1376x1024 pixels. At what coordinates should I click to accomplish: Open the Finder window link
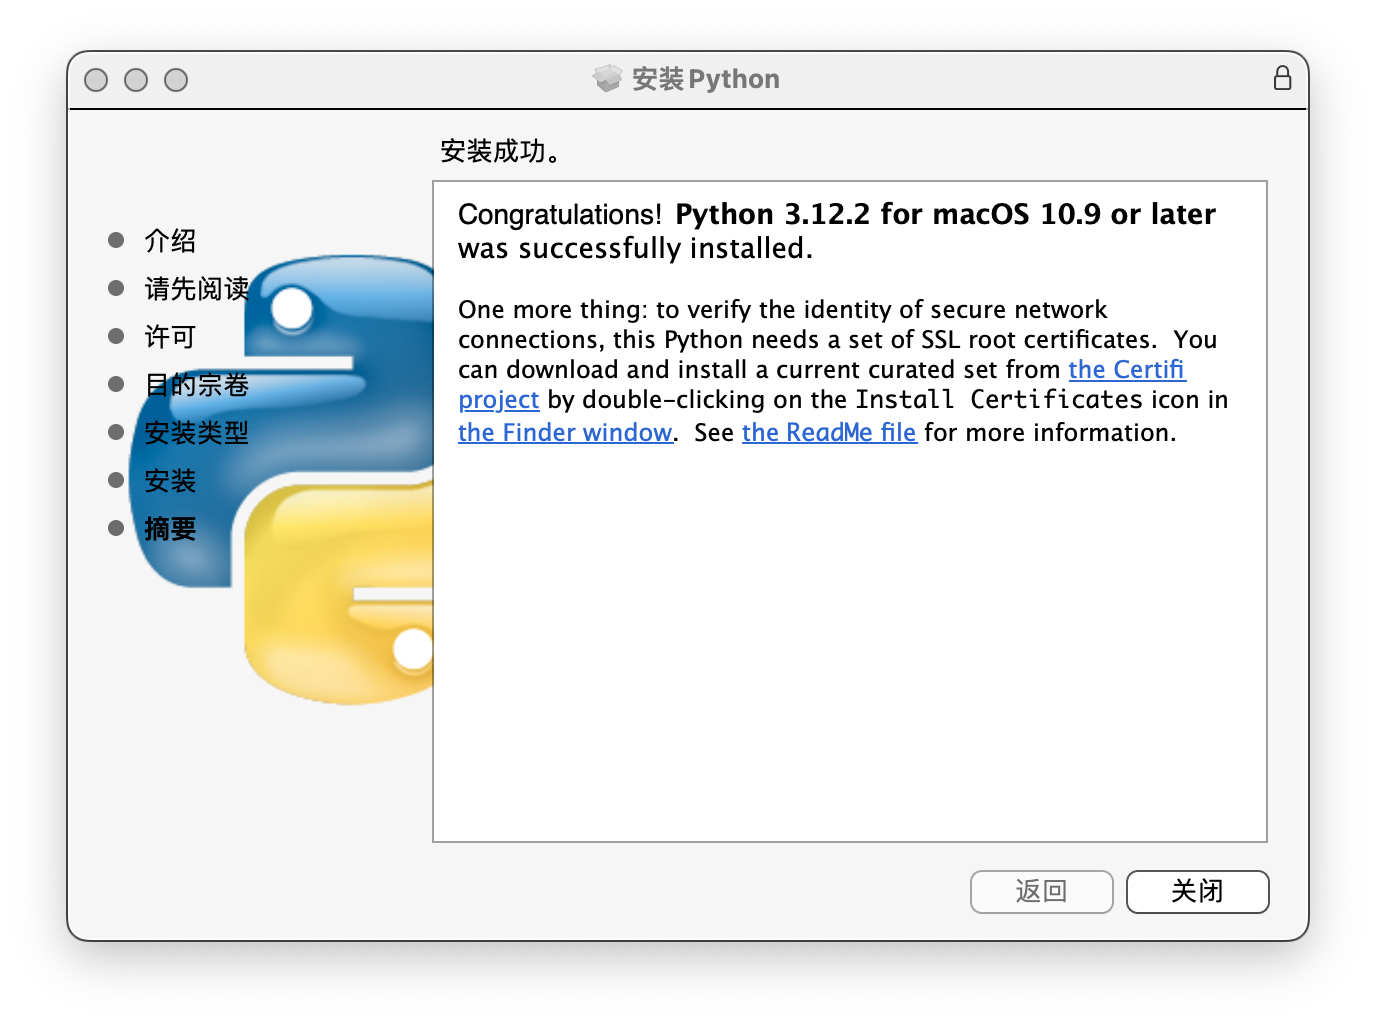[x=565, y=432]
